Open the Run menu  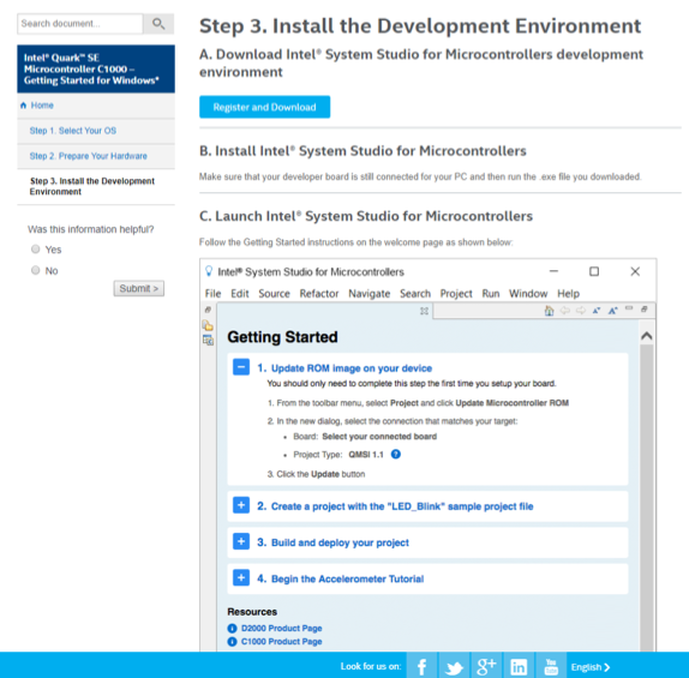[491, 294]
